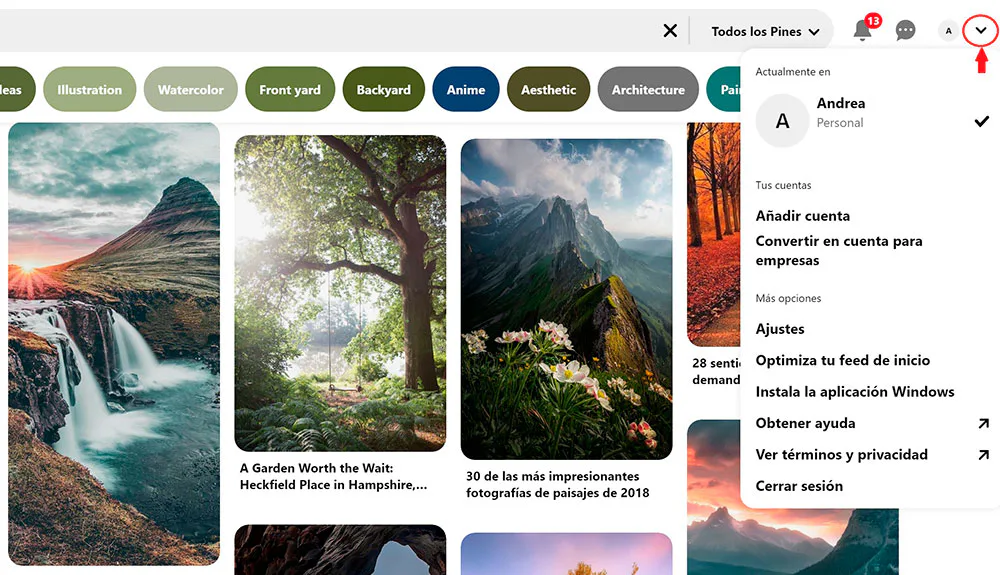Viewport: 1000px width, 575px height.
Task: Open Ver términos y privacidad
Action: pos(841,455)
